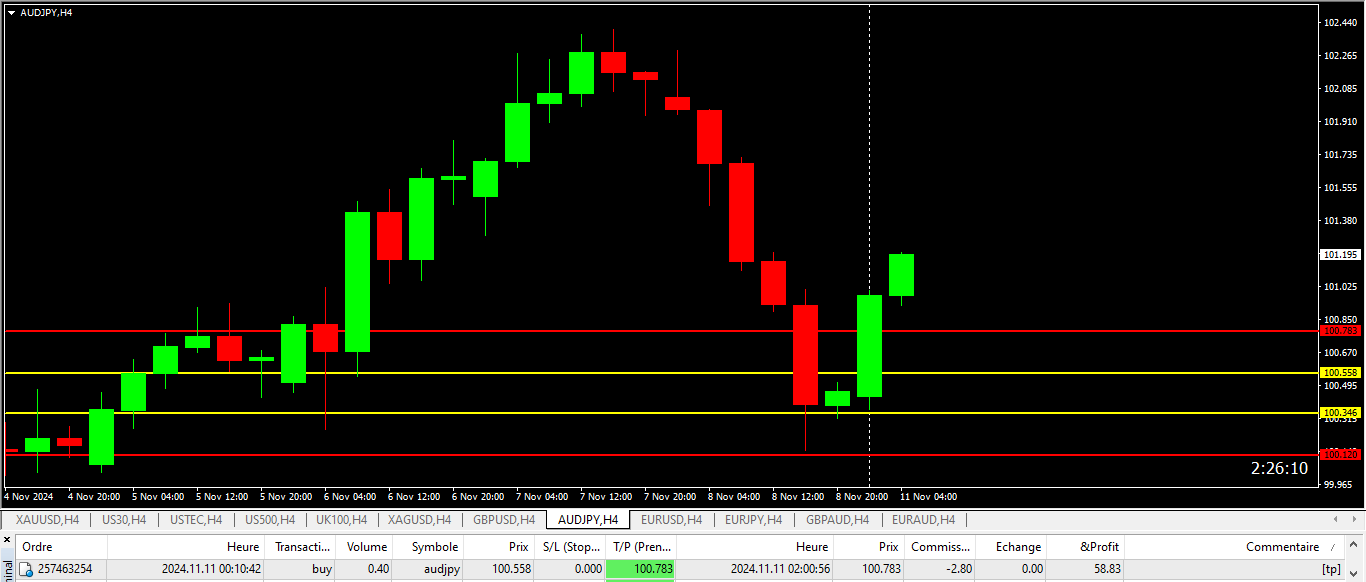The width and height of the screenshot is (1366, 582).
Task: Click the red 100.783 price label
Action: 1340,330
